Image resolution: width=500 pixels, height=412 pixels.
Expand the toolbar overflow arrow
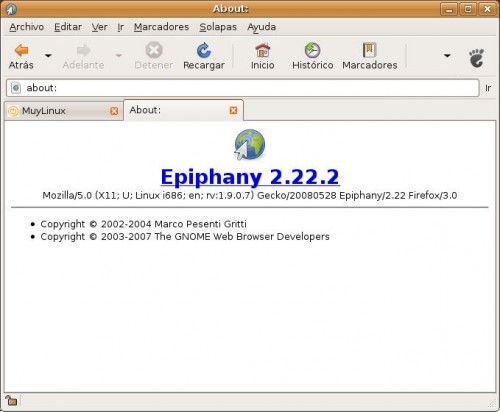[447, 55]
